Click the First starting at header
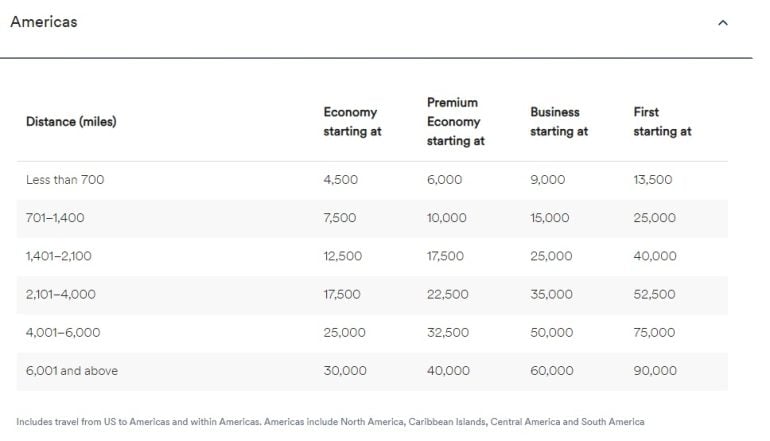The height and width of the screenshot is (441, 770). 662,122
